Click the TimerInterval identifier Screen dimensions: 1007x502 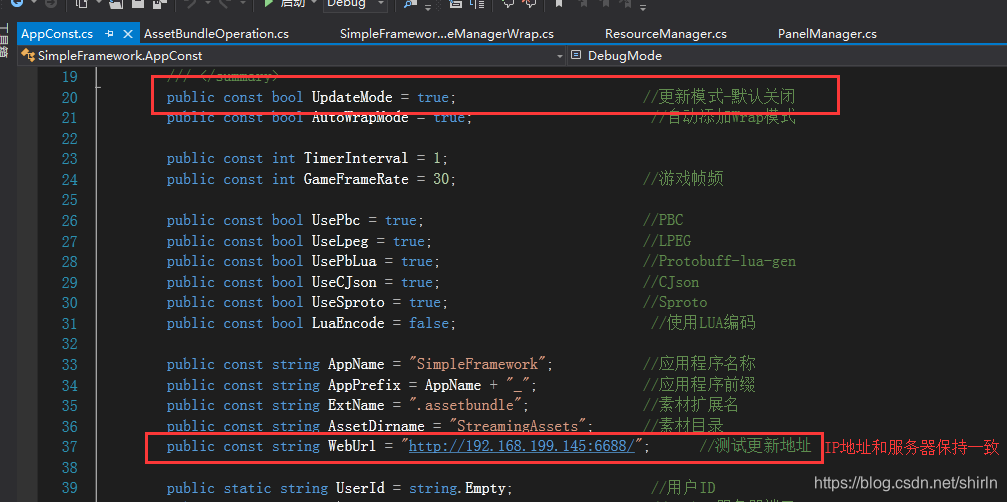click(x=356, y=159)
